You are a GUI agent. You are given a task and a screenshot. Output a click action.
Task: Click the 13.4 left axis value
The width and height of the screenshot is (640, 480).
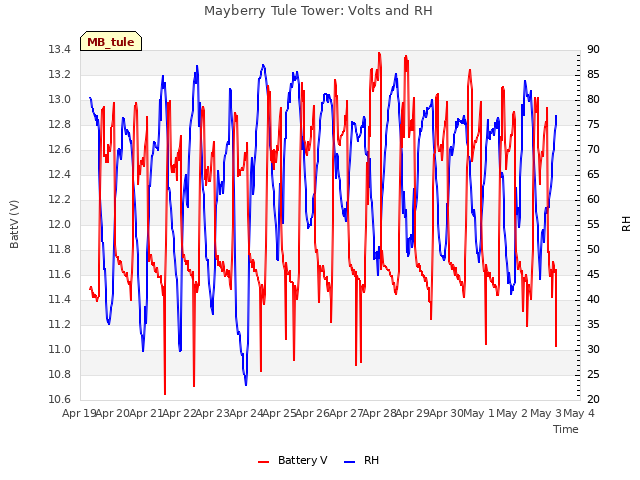coord(60,50)
